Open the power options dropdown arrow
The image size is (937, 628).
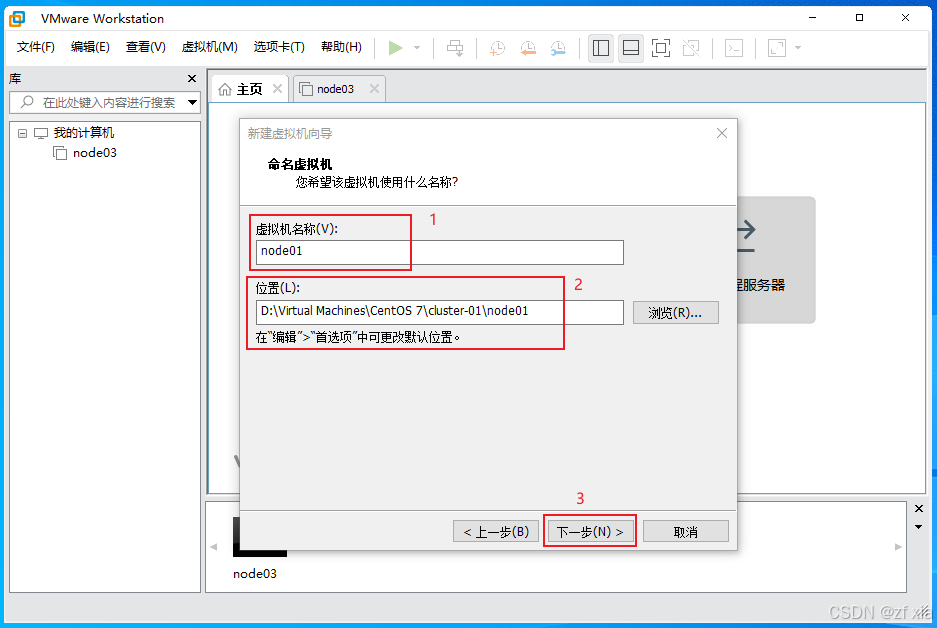point(417,48)
